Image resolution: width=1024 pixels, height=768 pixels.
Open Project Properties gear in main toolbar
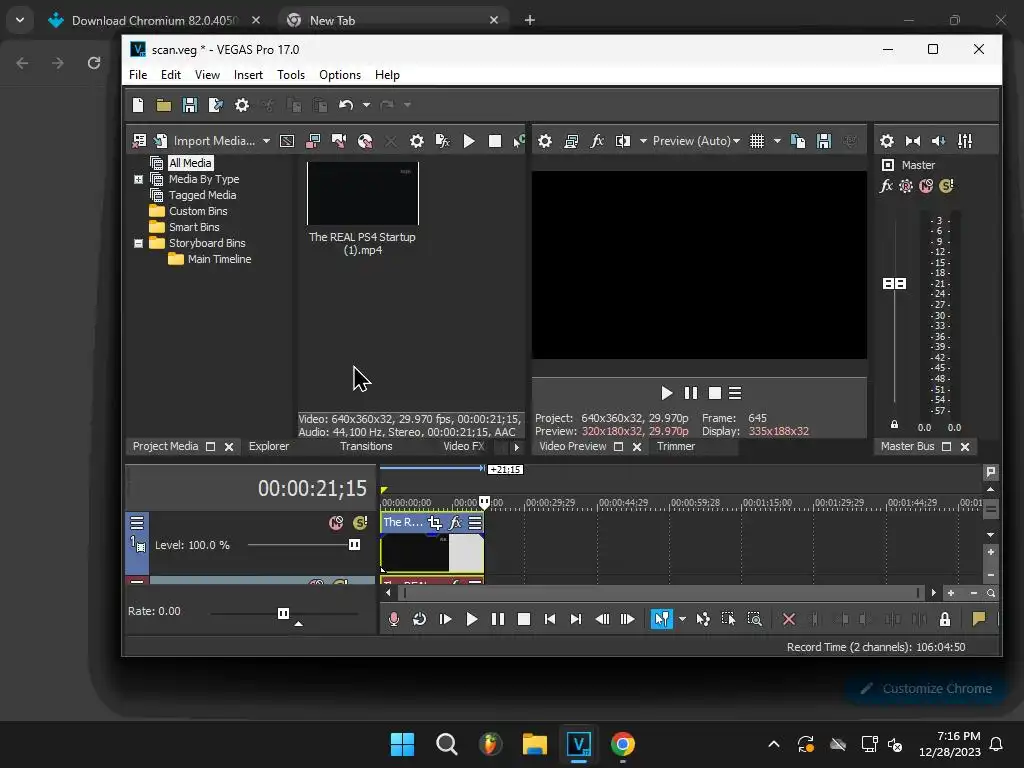pyautogui.click(x=242, y=105)
